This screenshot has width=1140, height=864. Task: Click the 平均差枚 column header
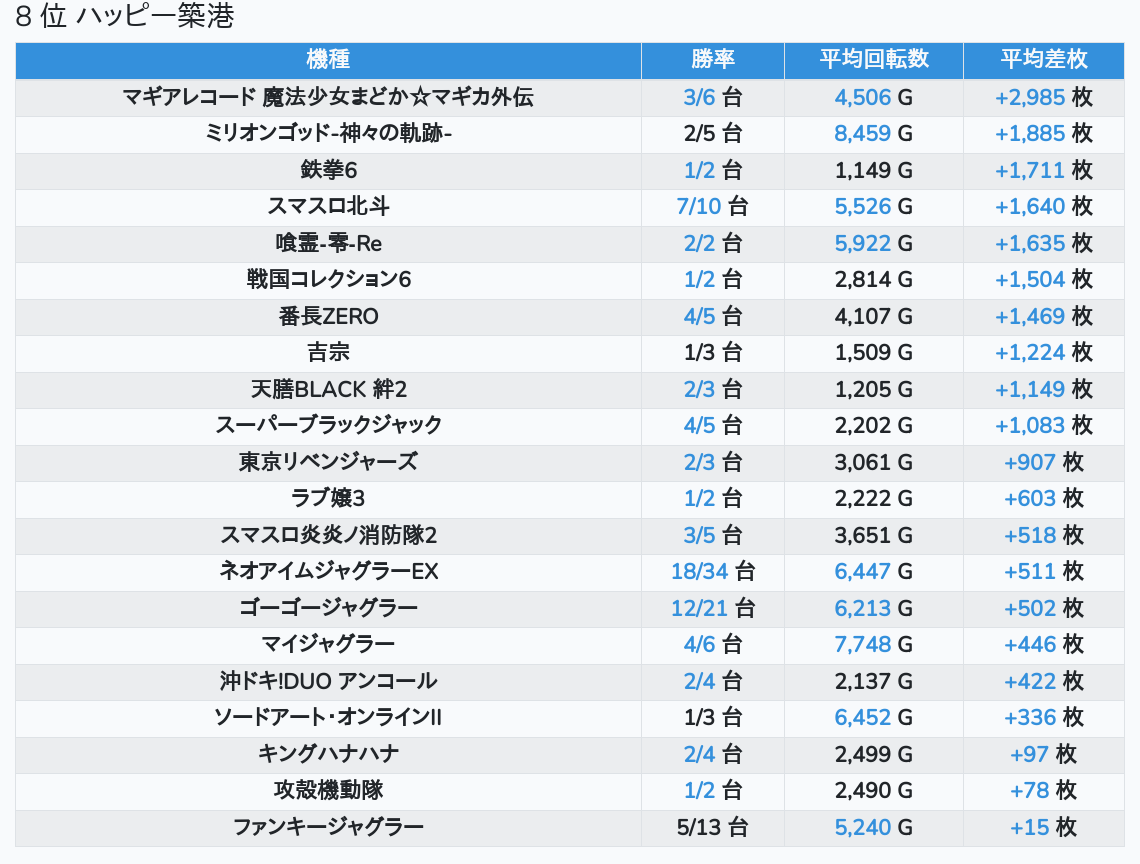[x=1043, y=60]
